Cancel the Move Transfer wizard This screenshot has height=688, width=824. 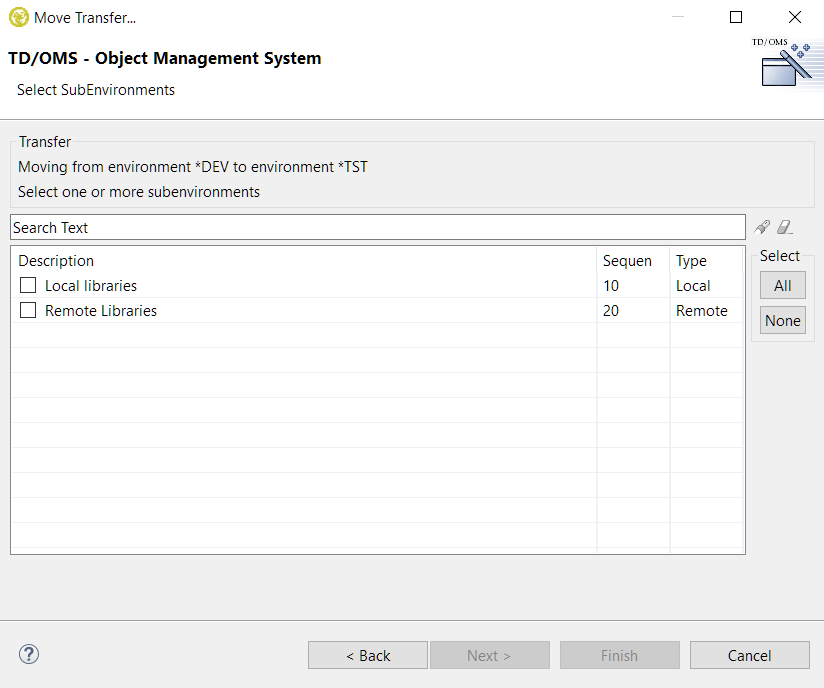coord(749,656)
